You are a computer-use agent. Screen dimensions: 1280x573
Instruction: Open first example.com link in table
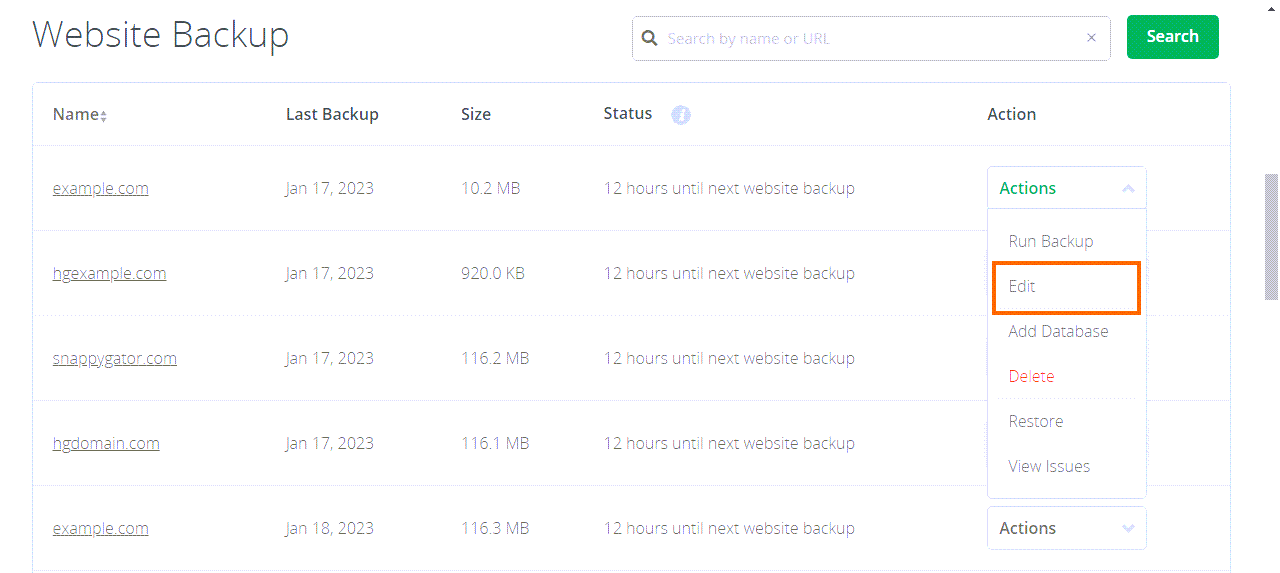coord(100,188)
